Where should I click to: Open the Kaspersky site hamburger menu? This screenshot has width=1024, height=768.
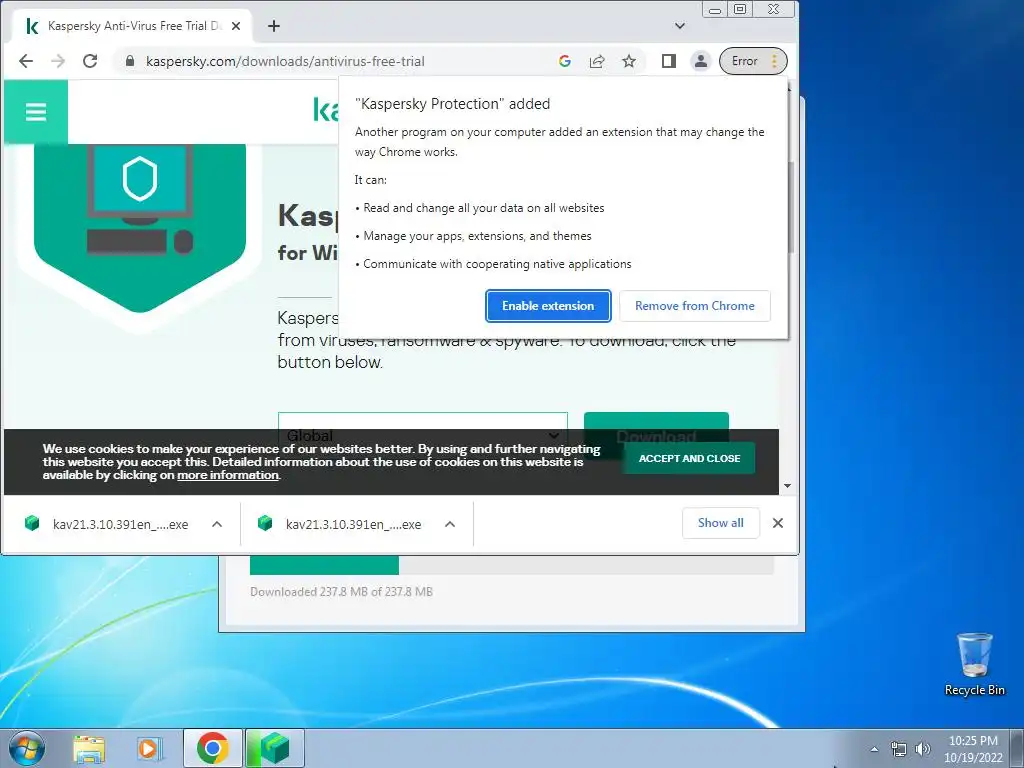click(36, 112)
